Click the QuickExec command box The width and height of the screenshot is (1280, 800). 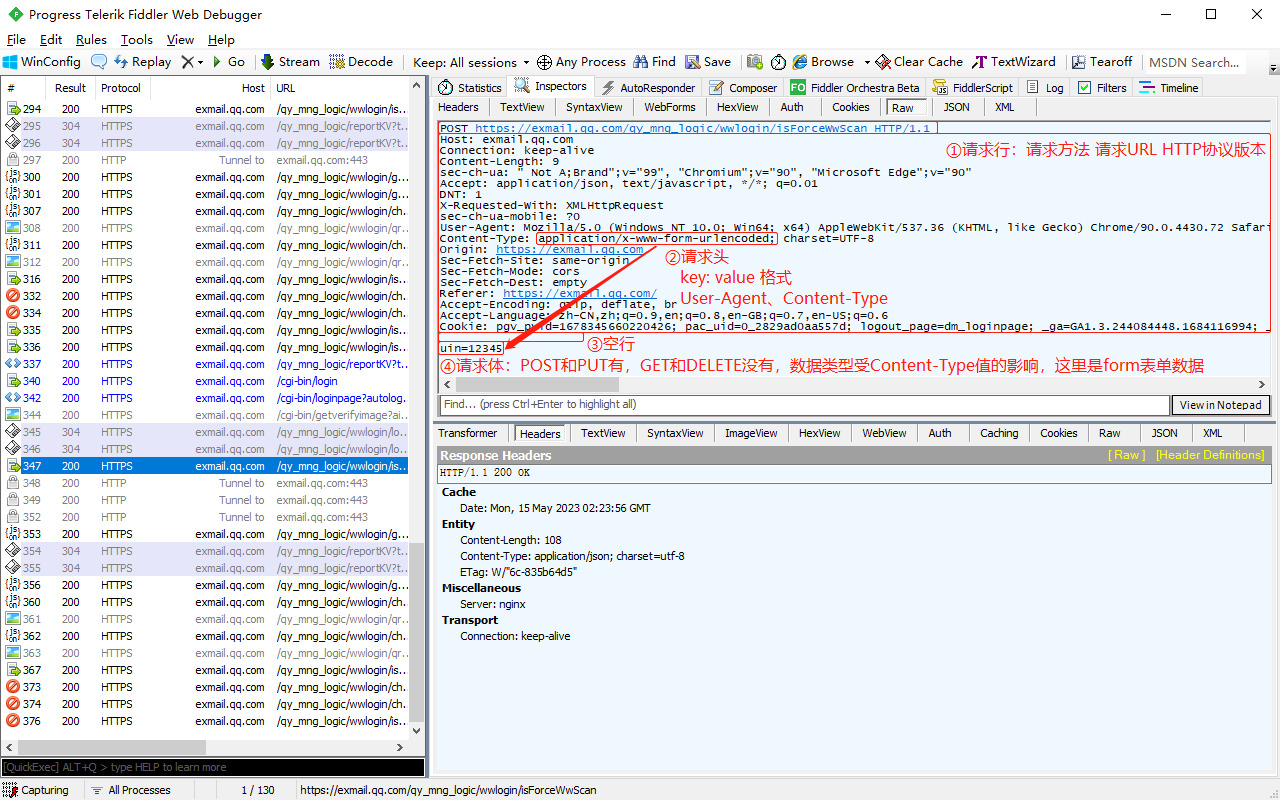pyautogui.click(x=212, y=767)
